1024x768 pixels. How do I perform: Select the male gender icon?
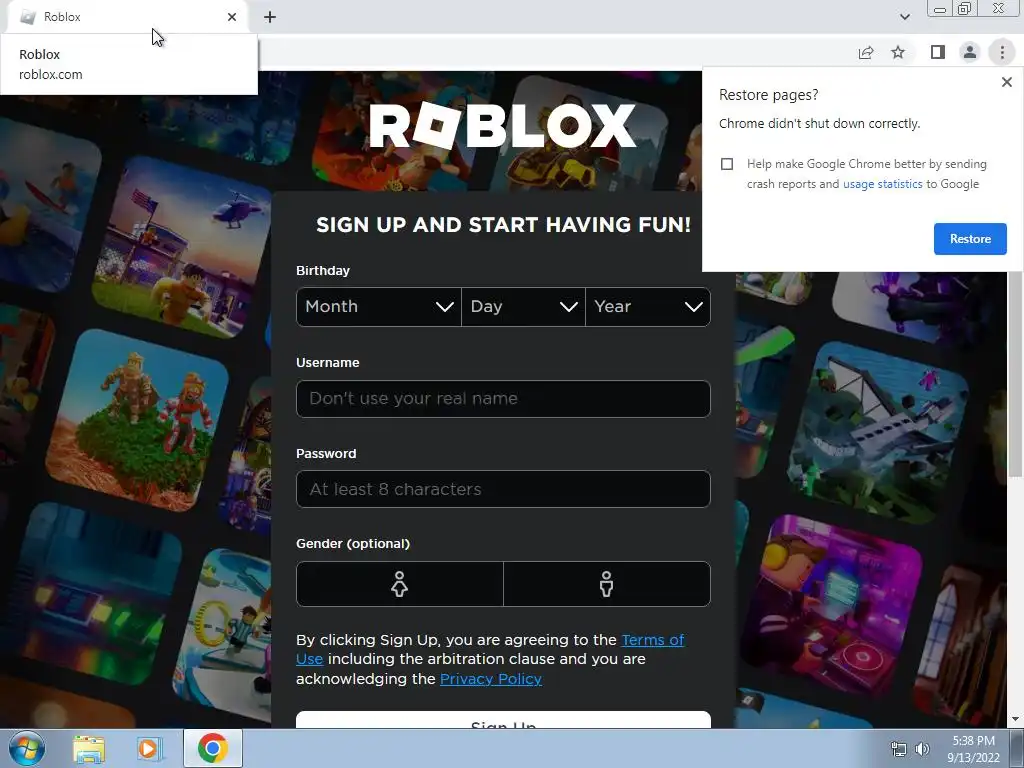click(x=607, y=584)
